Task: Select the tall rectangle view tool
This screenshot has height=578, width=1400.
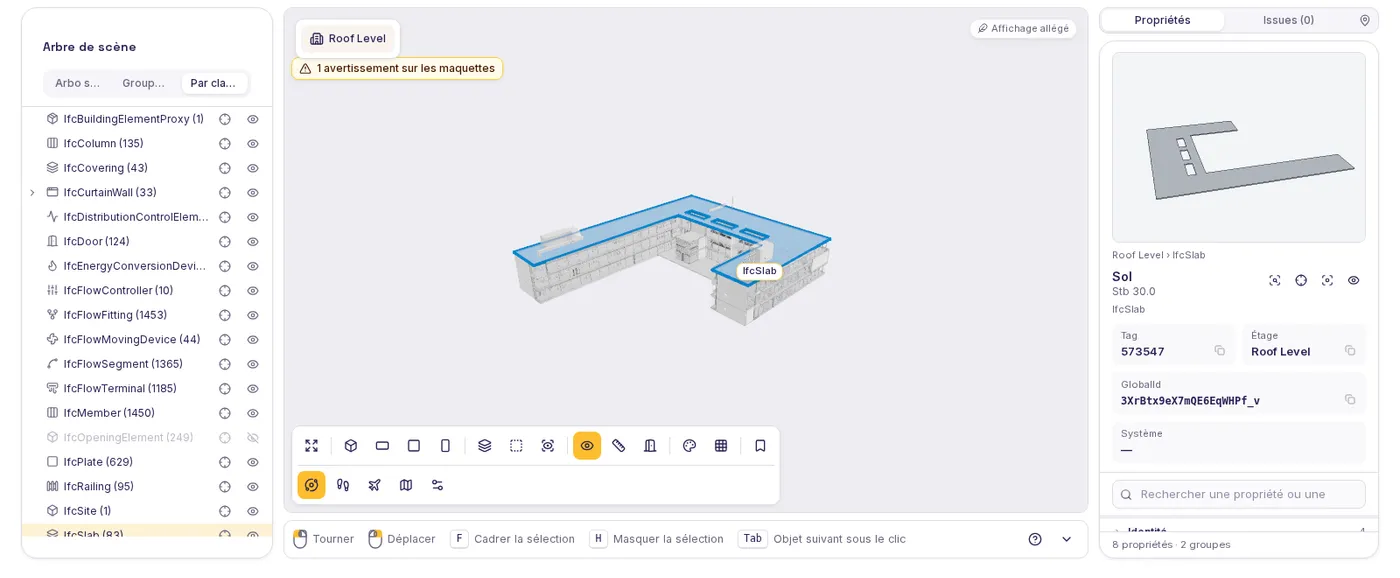Action: point(446,446)
